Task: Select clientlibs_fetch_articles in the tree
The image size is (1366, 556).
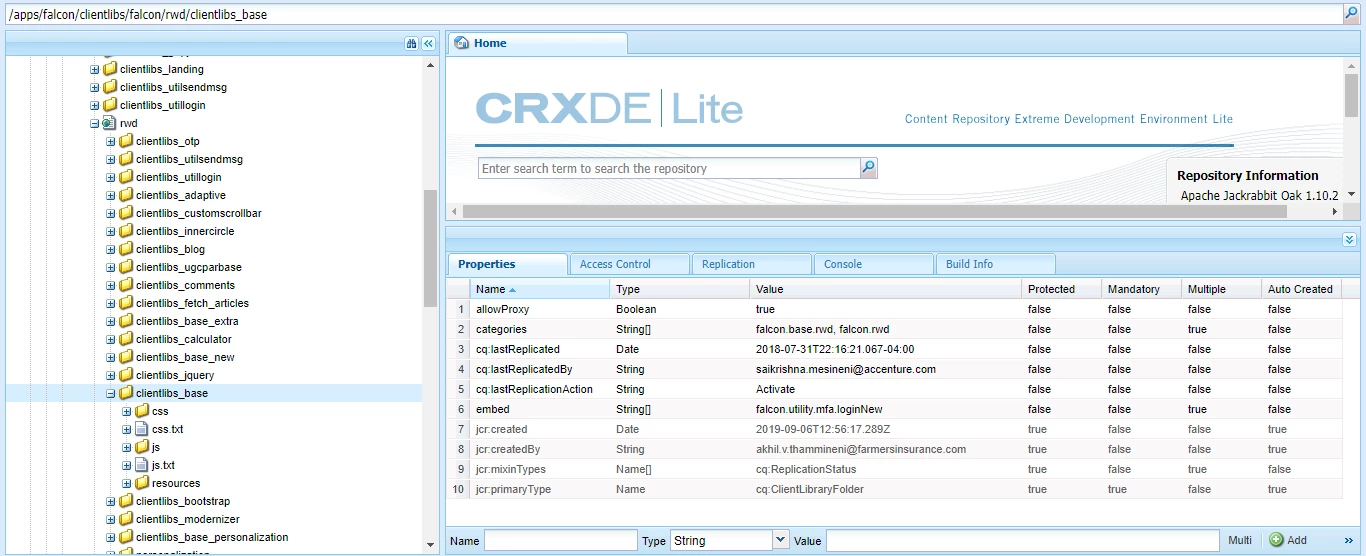Action: coord(192,303)
